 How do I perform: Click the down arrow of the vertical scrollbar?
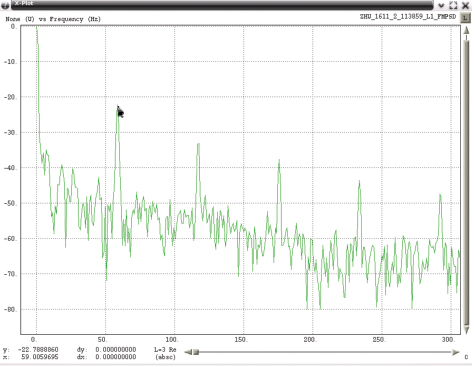466,330
